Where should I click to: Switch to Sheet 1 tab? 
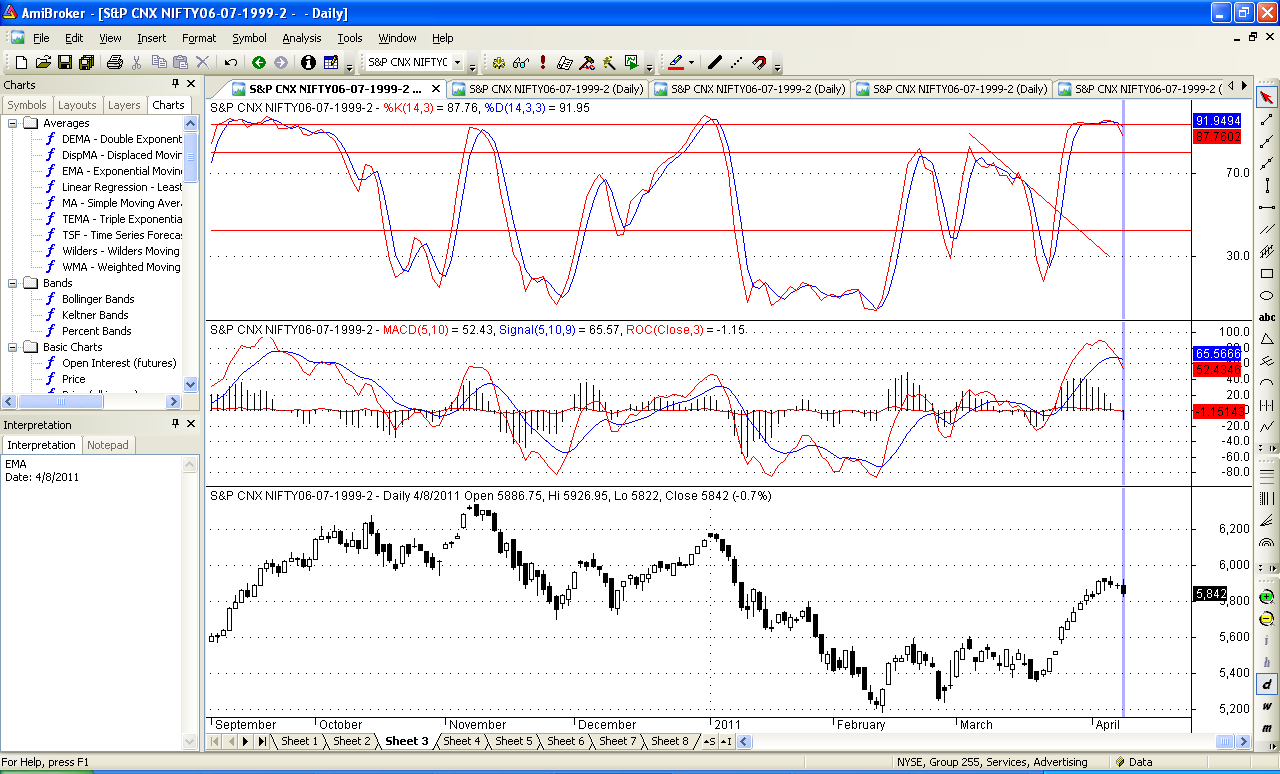click(x=299, y=741)
